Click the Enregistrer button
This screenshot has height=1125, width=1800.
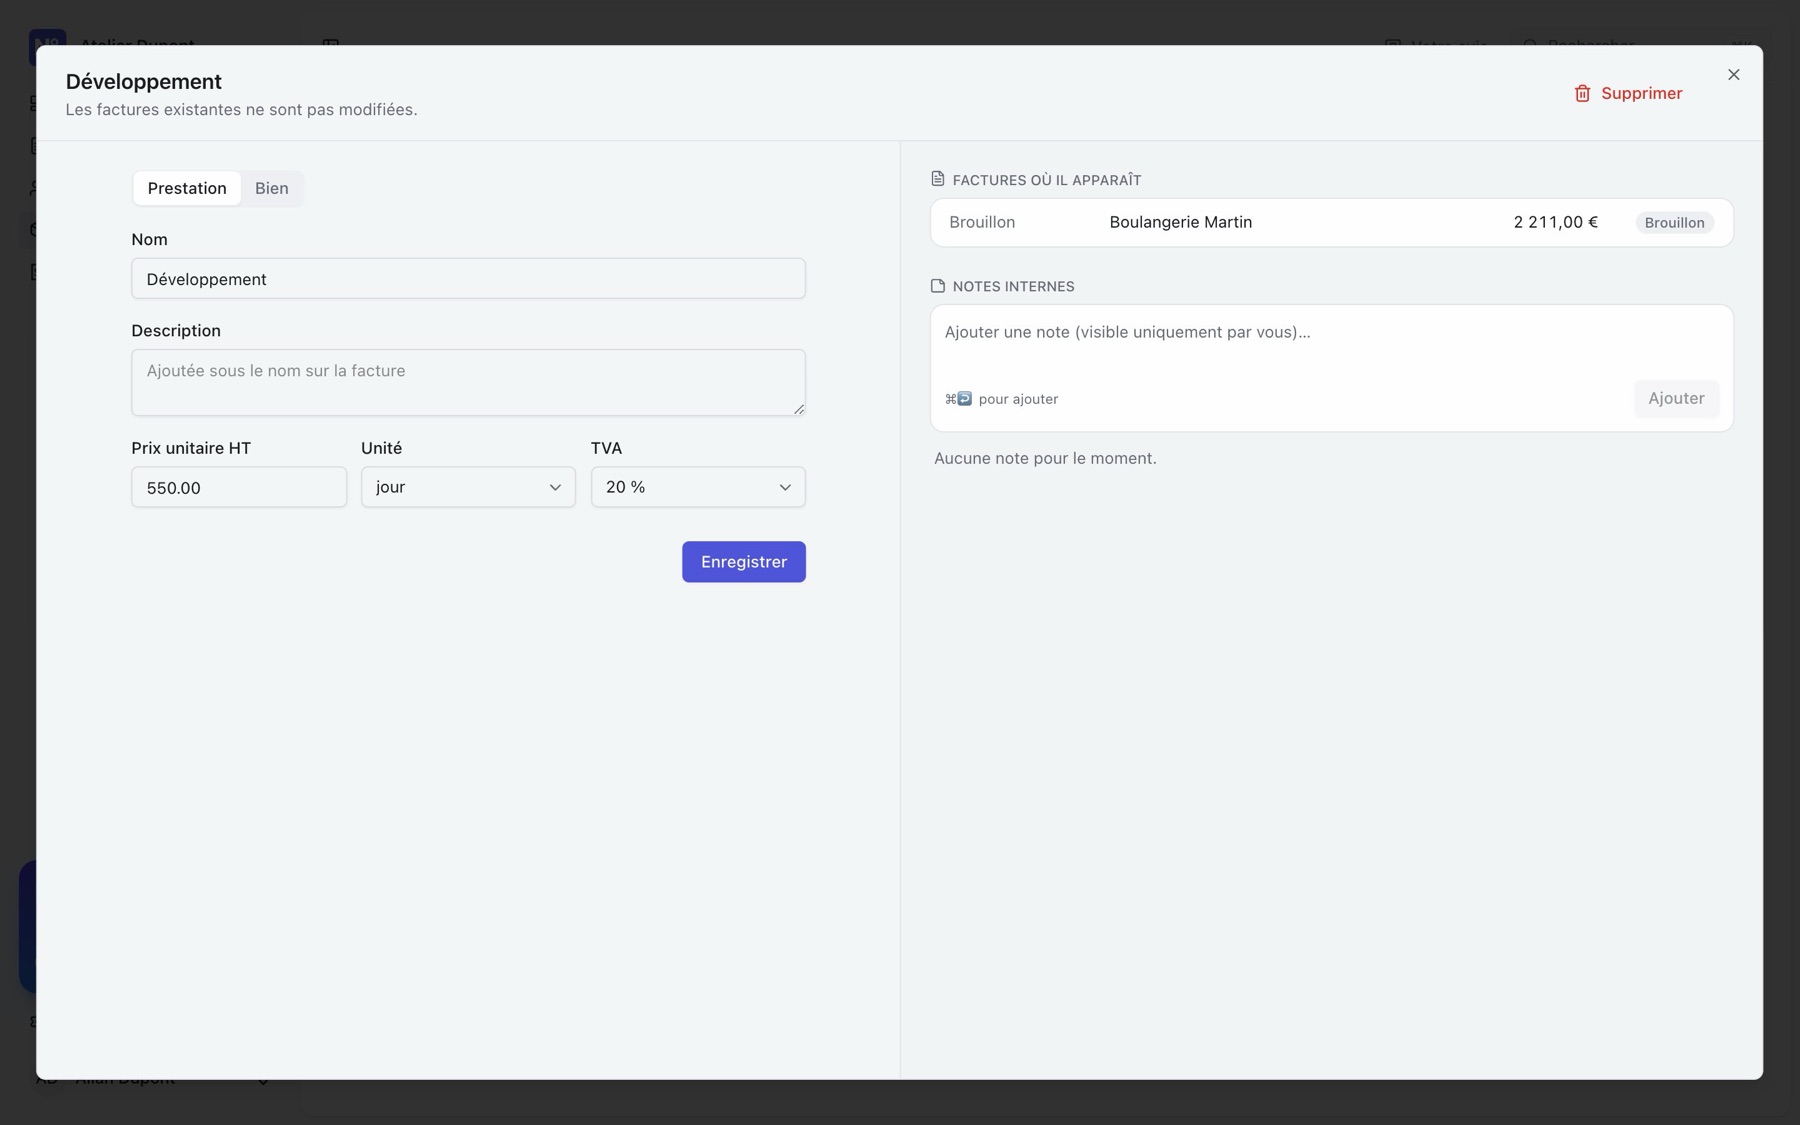pyautogui.click(x=744, y=562)
